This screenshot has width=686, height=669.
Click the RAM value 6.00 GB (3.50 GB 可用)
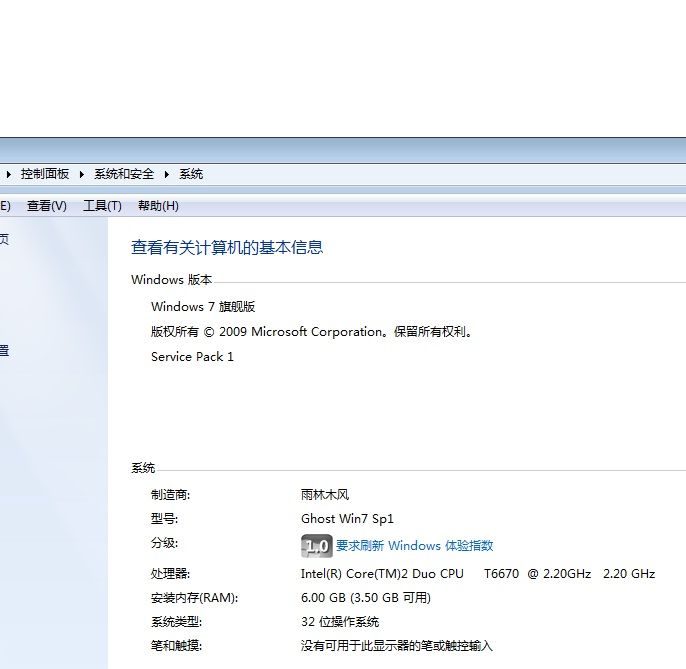(x=366, y=598)
